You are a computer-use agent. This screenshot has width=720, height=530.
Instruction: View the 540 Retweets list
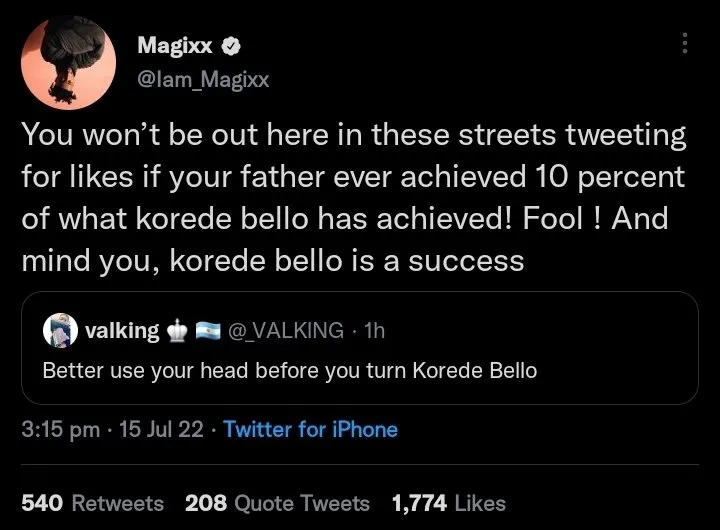[x=92, y=503]
